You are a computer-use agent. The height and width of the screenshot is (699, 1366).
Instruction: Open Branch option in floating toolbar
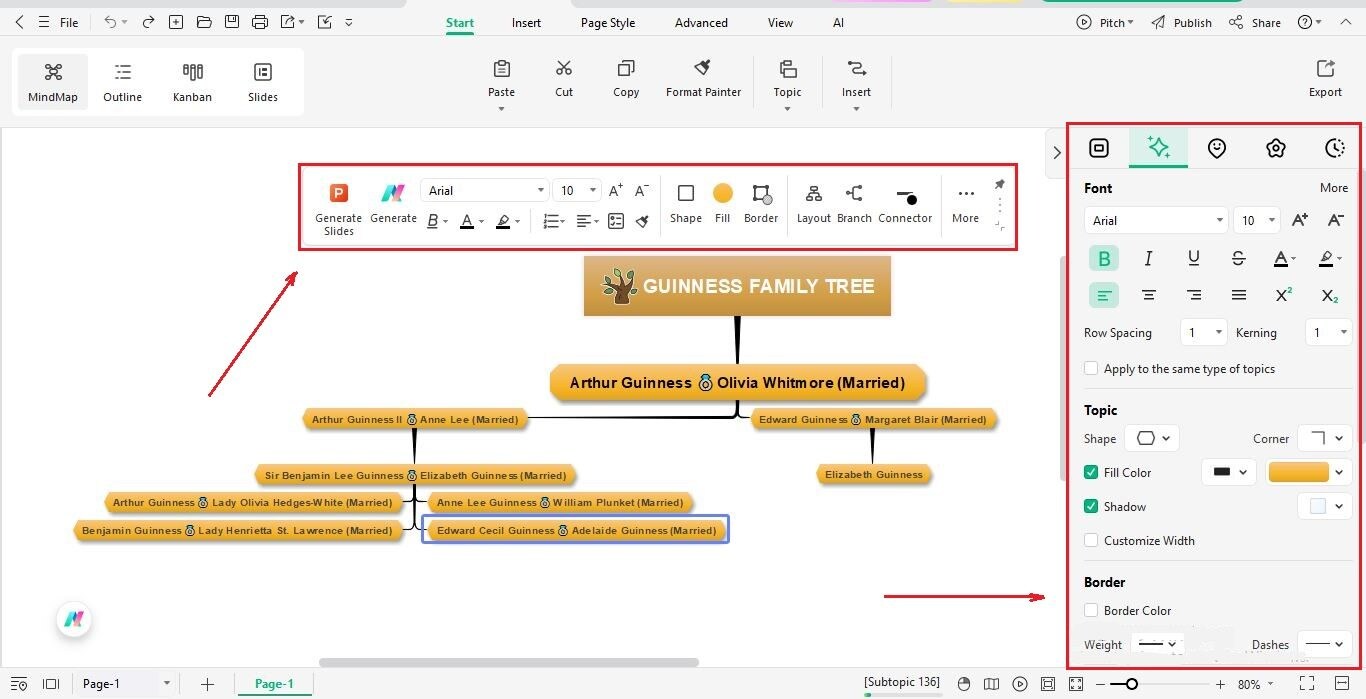tap(854, 203)
